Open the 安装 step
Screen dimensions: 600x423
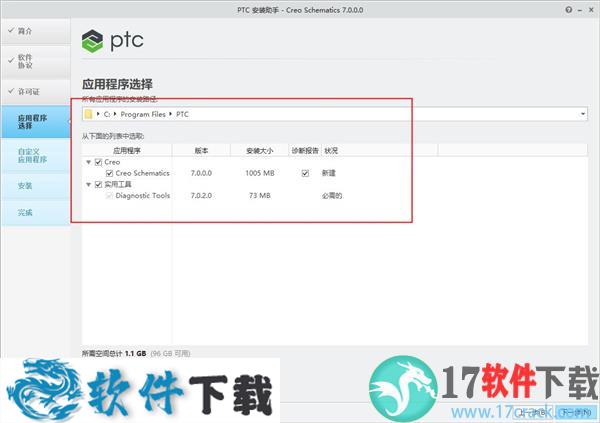click(35, 186)
